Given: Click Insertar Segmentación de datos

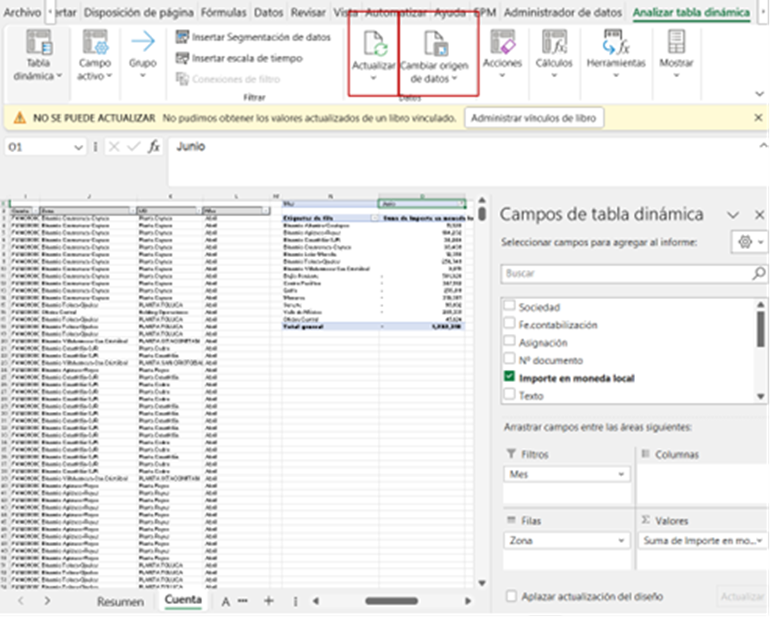Looking at the screenshot, I should tap(253, 37).
